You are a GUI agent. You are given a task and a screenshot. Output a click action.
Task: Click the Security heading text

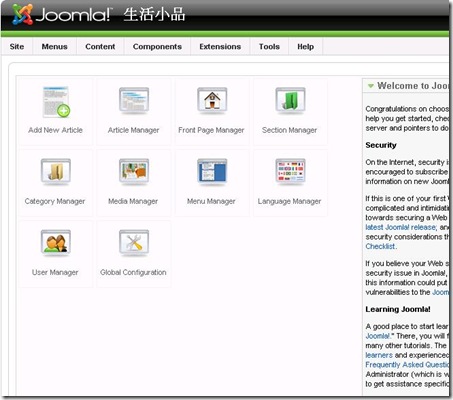point(381,145)
